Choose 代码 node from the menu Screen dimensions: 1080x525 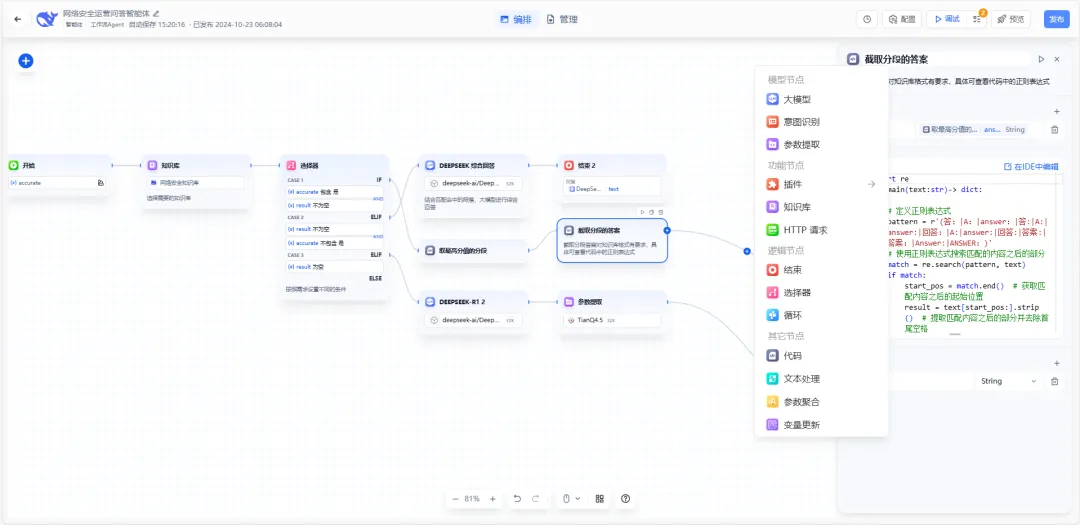pyautogui.click(x=791, y=356)
